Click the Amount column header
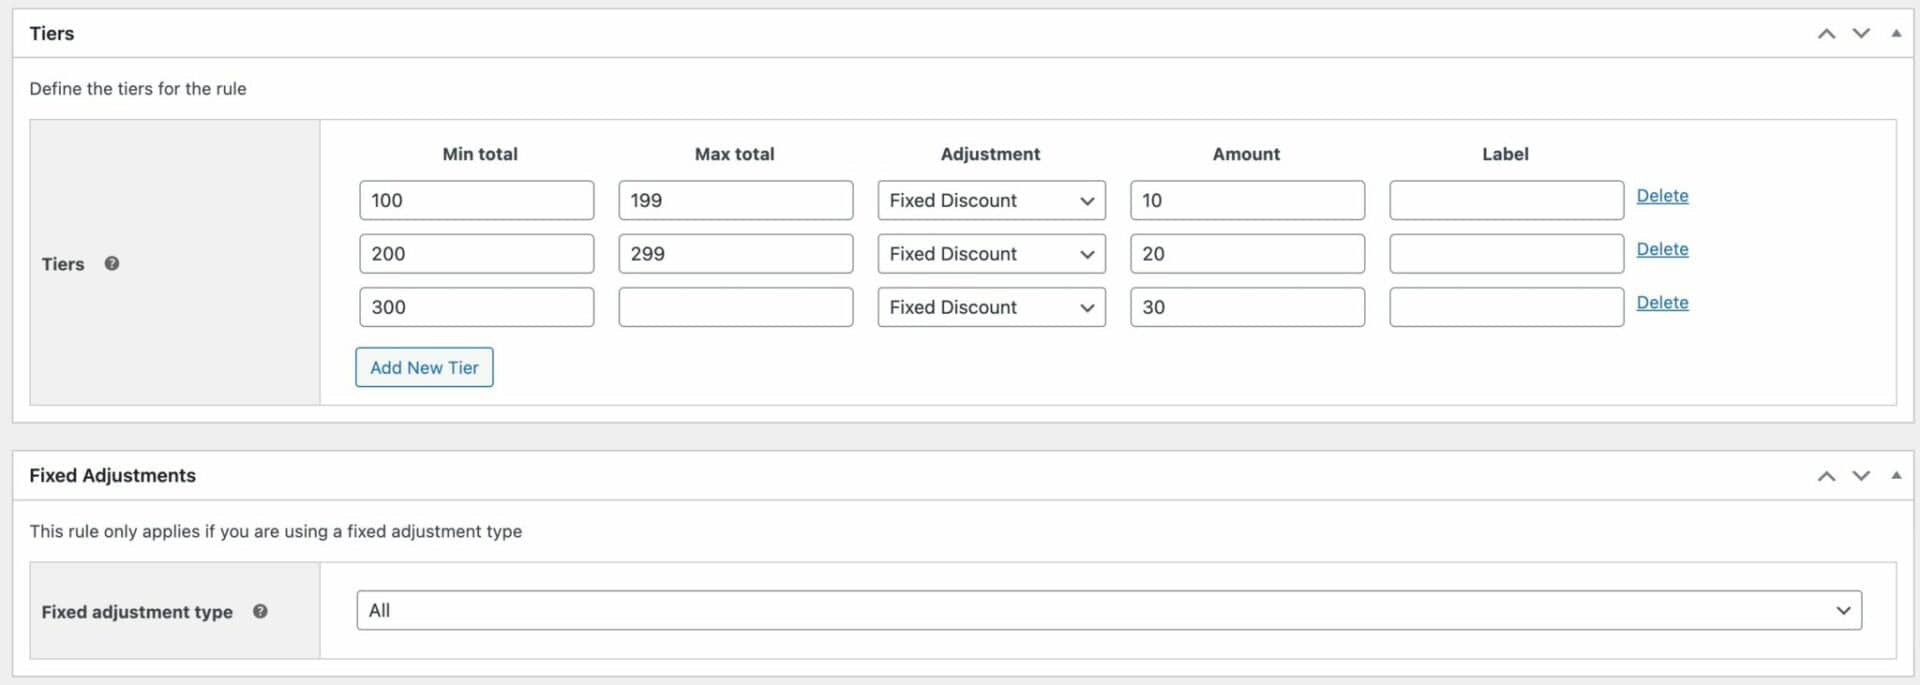Viewport: 1920px width, 685px height. point(1246,154)
